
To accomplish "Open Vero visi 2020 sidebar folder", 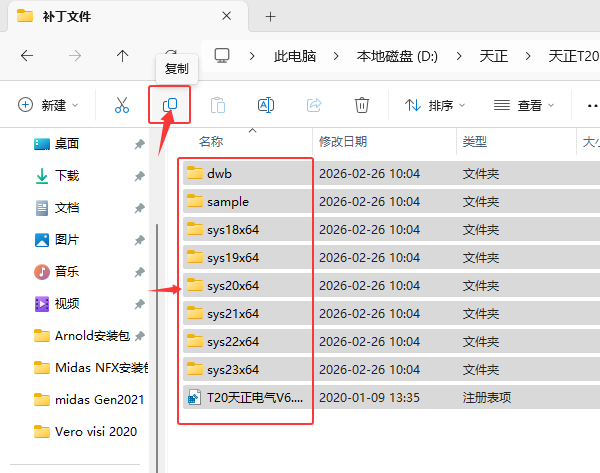I will (x=96, y=432).
